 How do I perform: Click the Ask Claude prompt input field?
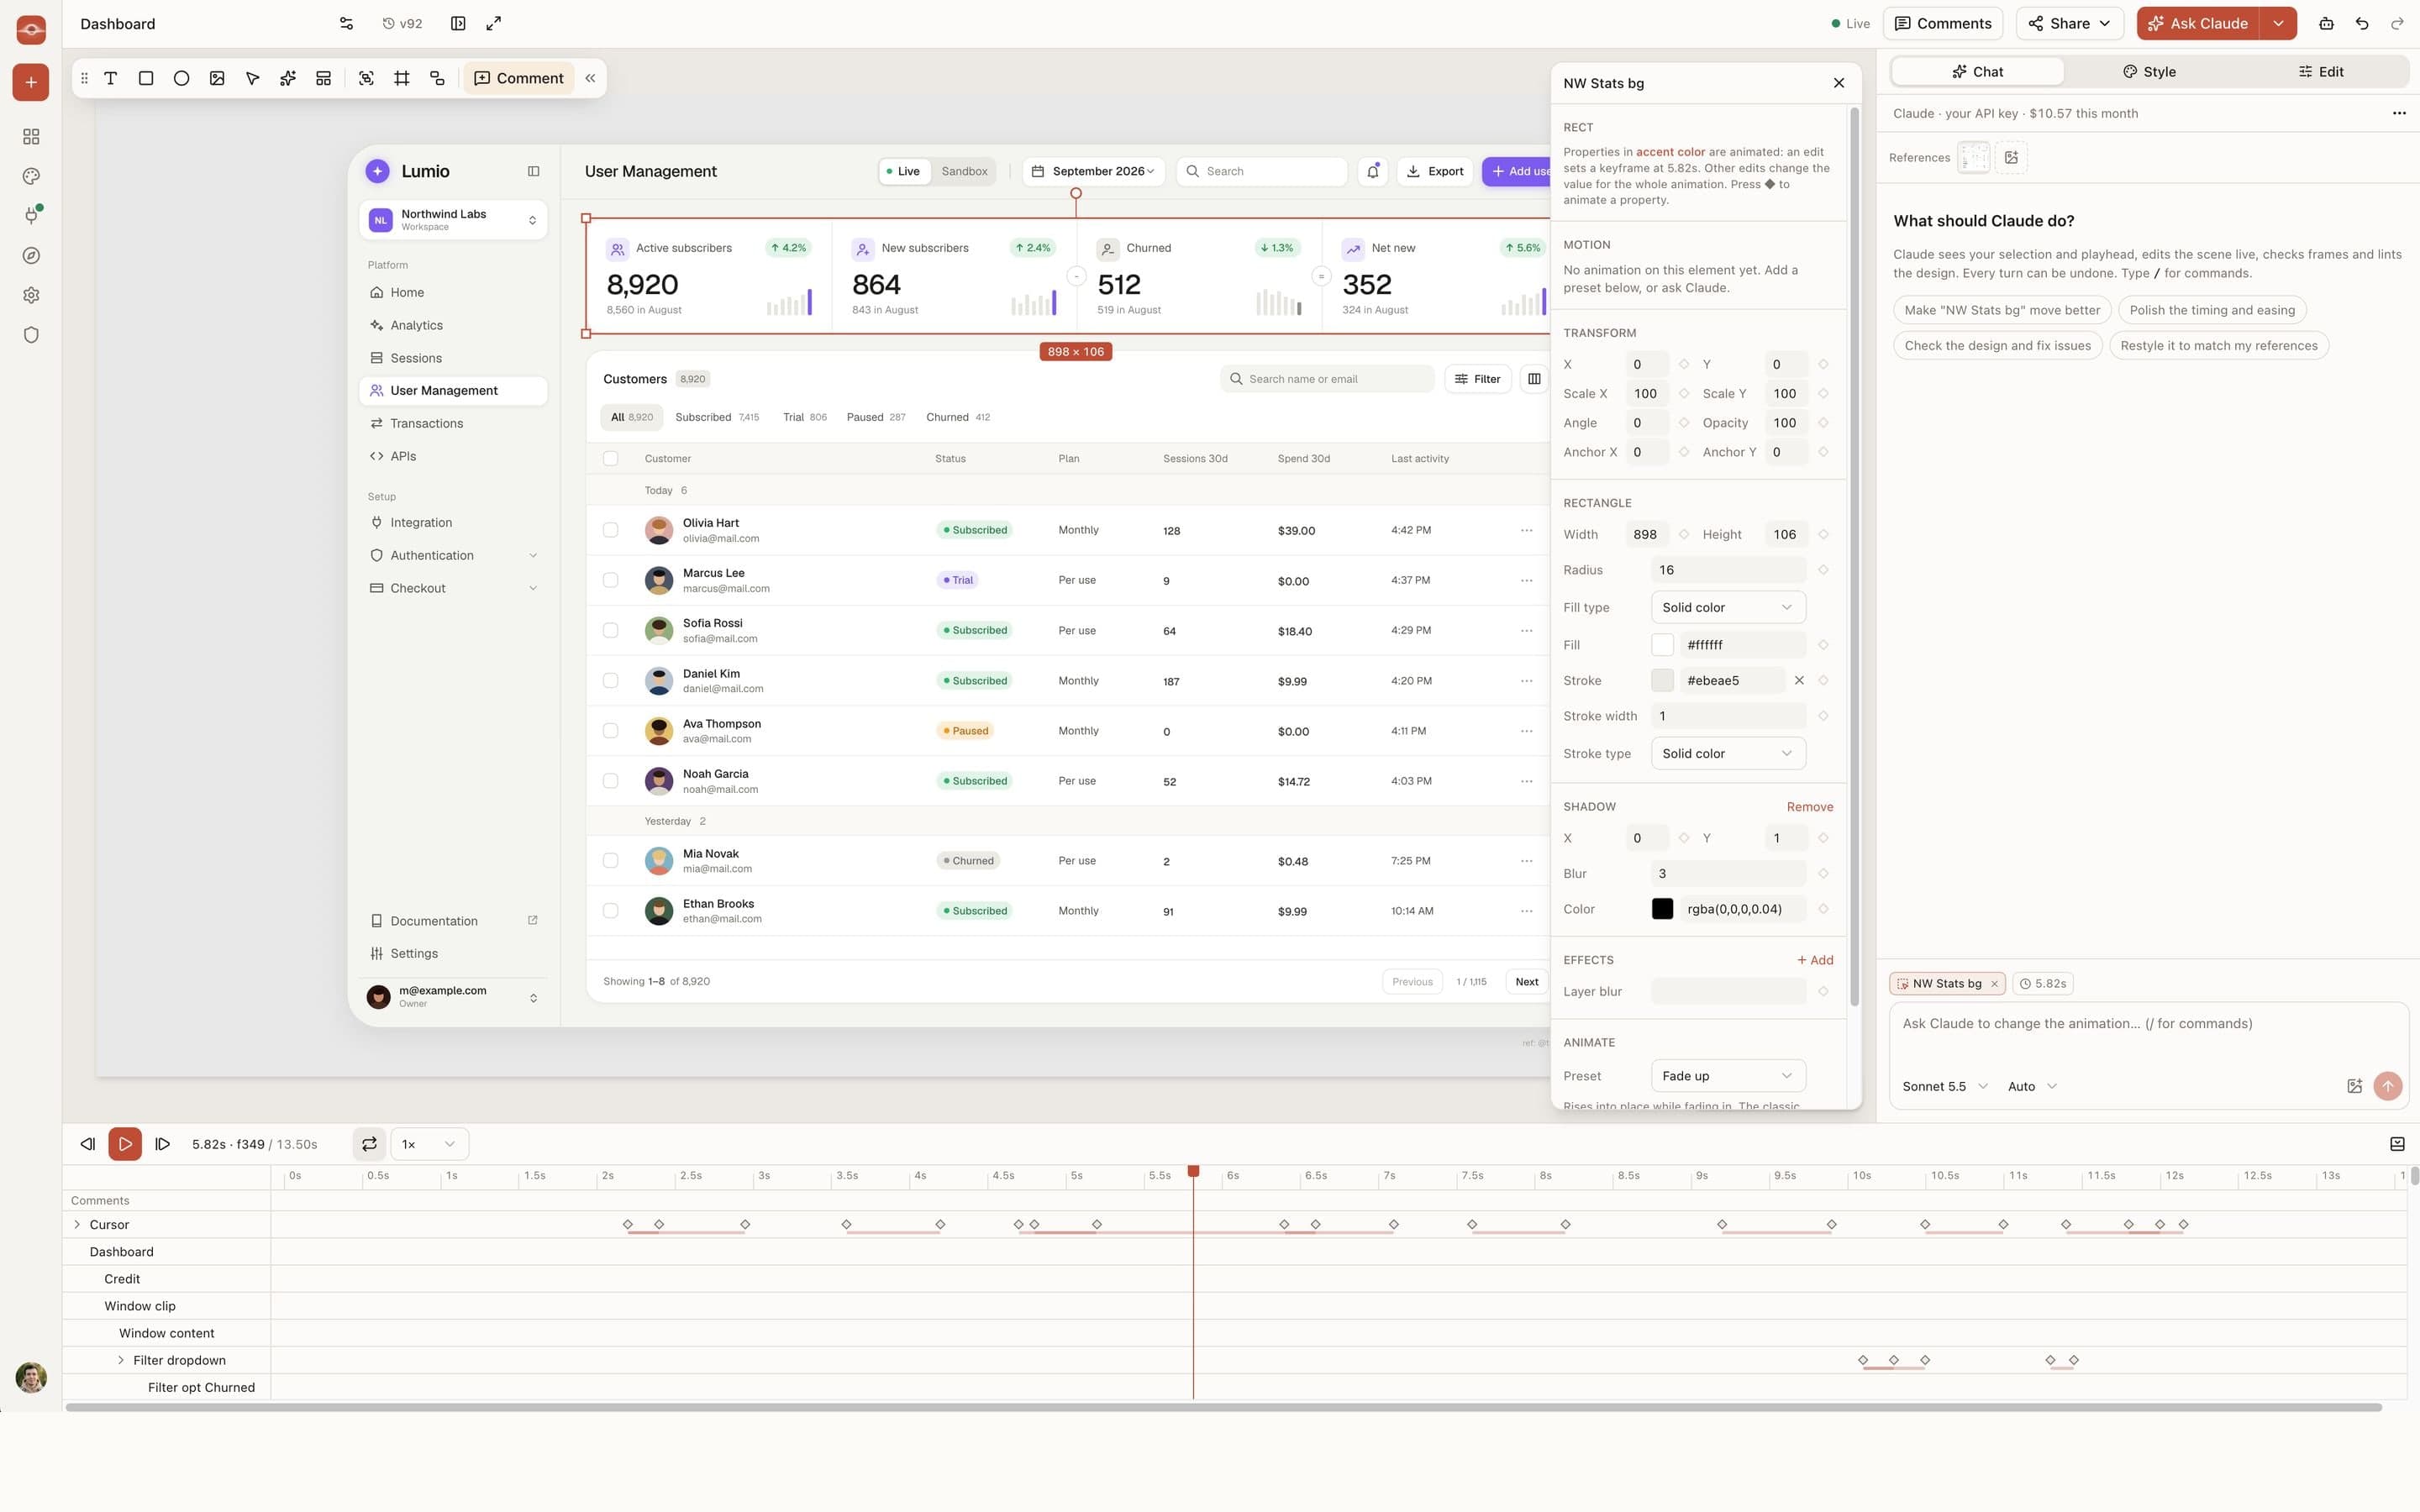coord(2148,1035)
